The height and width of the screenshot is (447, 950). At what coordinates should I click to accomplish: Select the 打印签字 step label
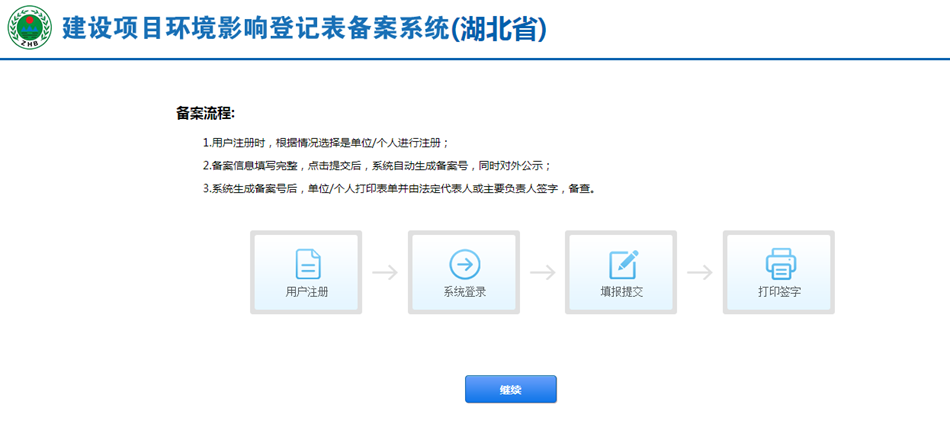pos(779,293)
